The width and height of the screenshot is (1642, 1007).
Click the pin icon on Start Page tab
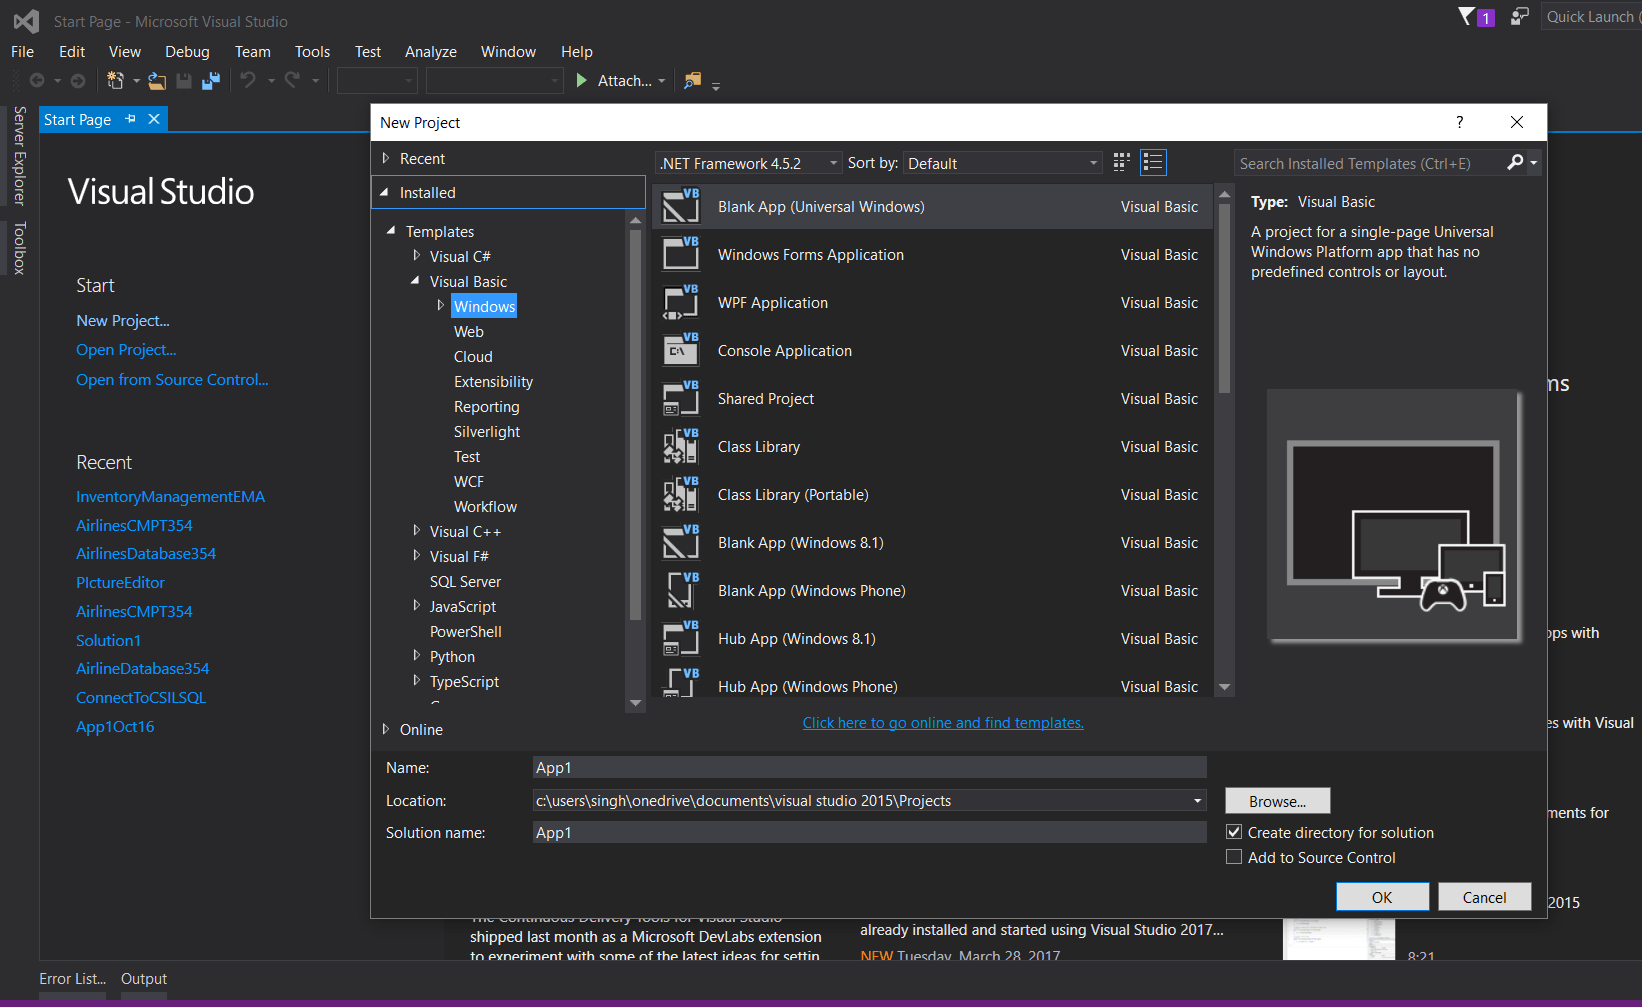(130, 119)
